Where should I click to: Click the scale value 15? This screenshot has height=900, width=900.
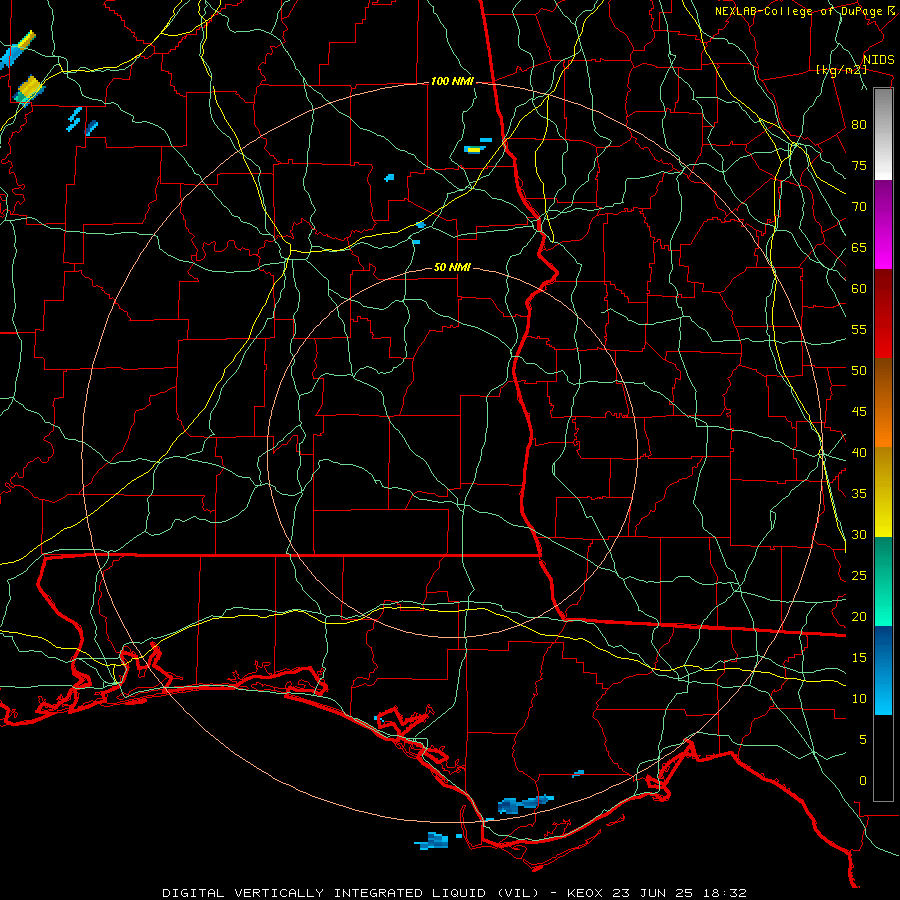859,658
